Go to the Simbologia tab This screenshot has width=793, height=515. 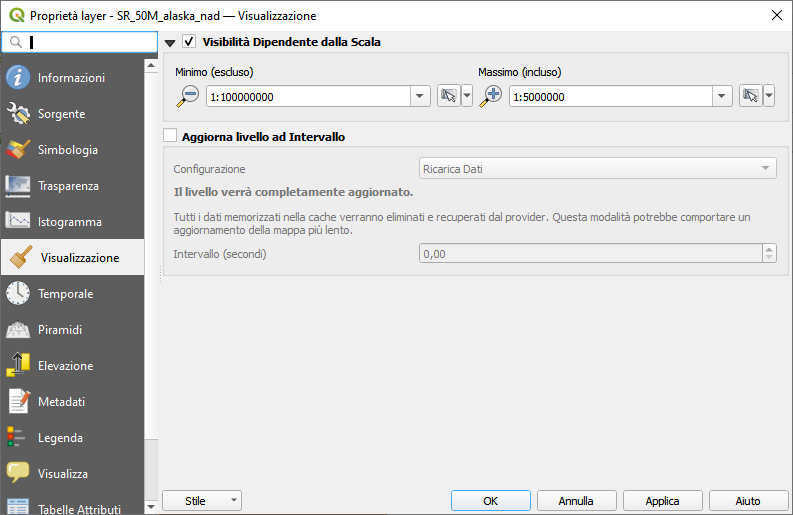72,149
